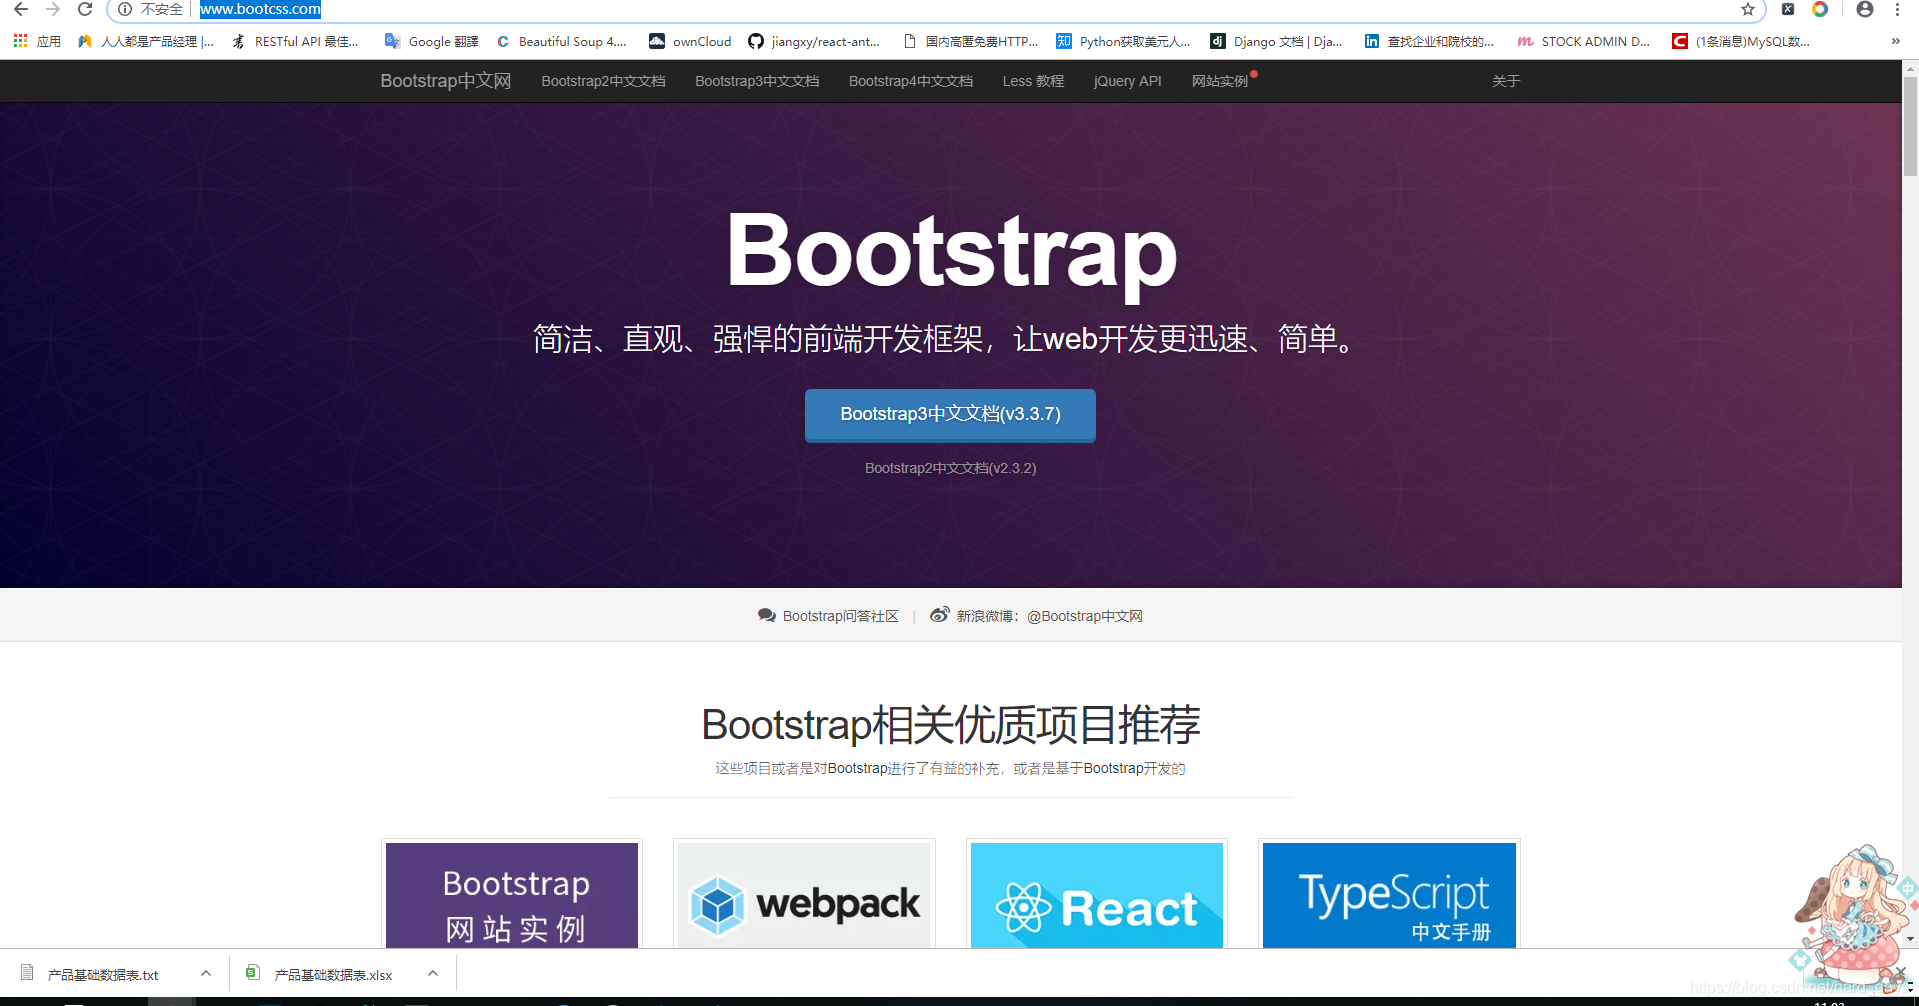This screenshot has height=1006, width=1919.
Task: Open the 国内高匿免费HTTP bookmark
Action: point(971,41)
